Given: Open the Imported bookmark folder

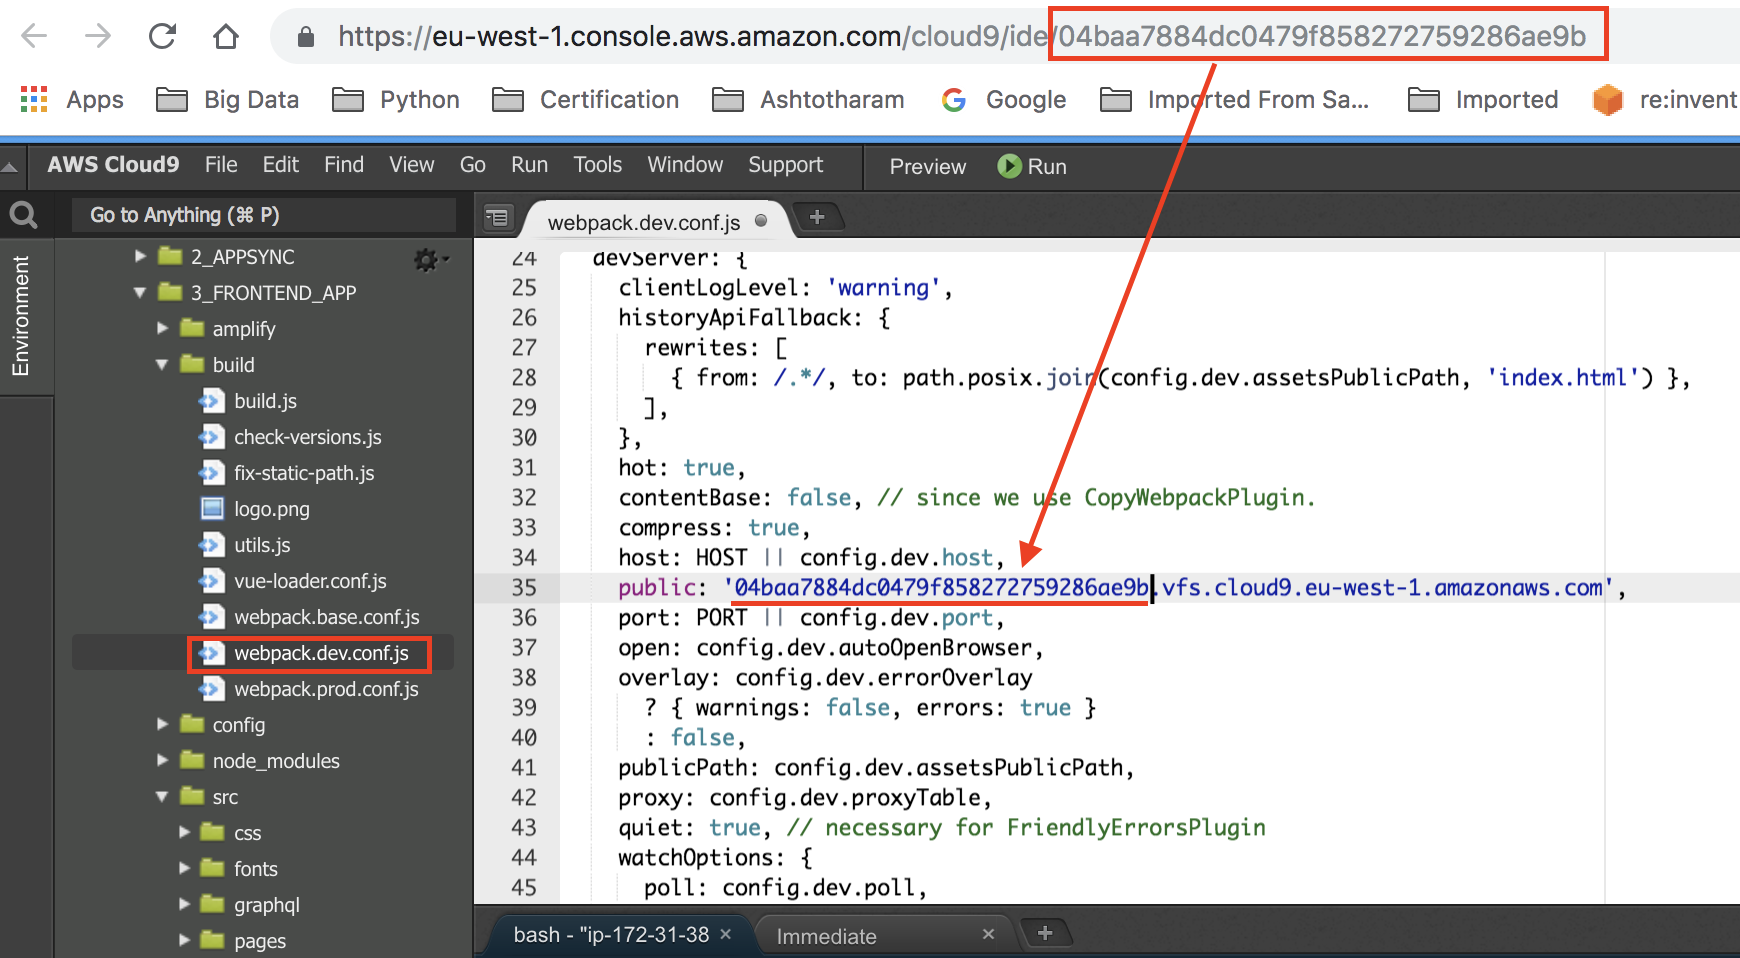Looking at the screenshot, I should (1483, 100).
